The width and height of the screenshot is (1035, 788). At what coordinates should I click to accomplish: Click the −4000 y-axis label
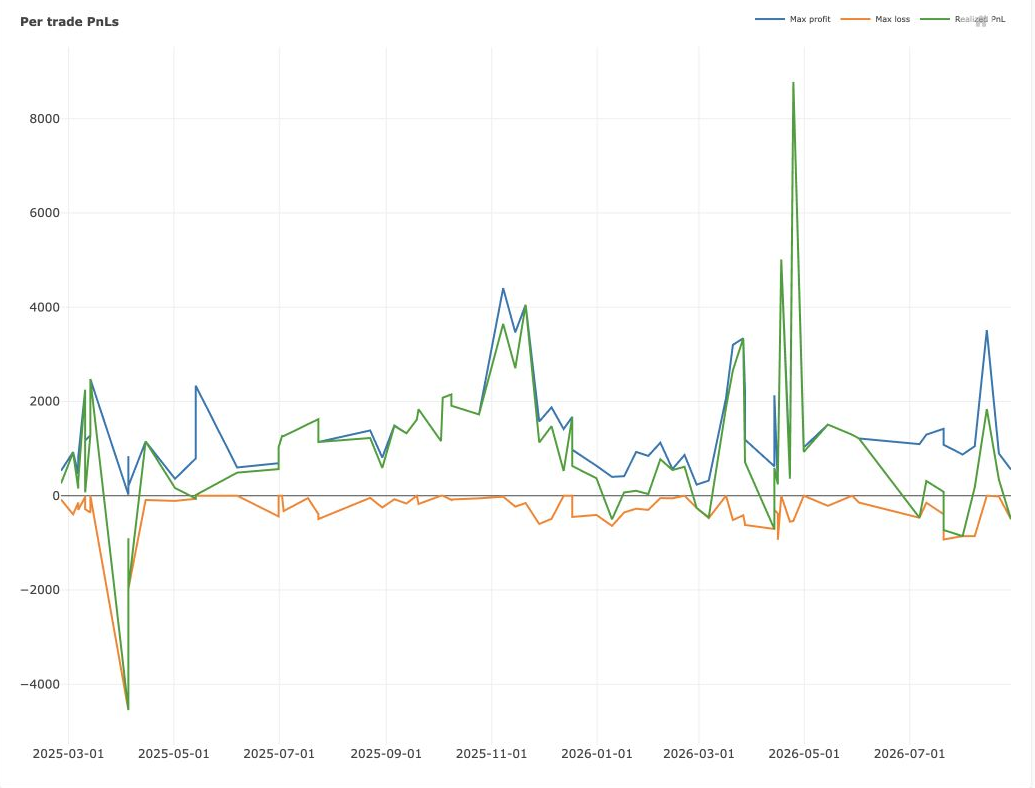pos(40,684)
